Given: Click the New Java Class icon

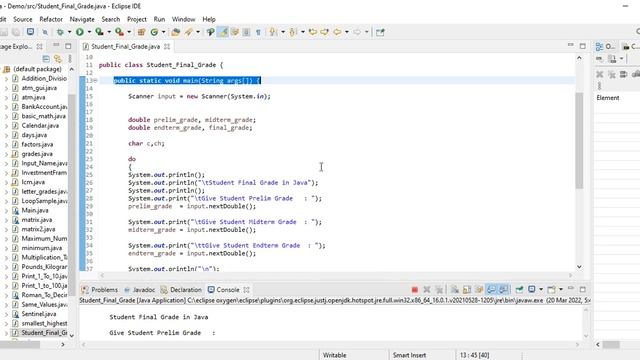Looking at the screenshot, I should click(x=154, y=32).
